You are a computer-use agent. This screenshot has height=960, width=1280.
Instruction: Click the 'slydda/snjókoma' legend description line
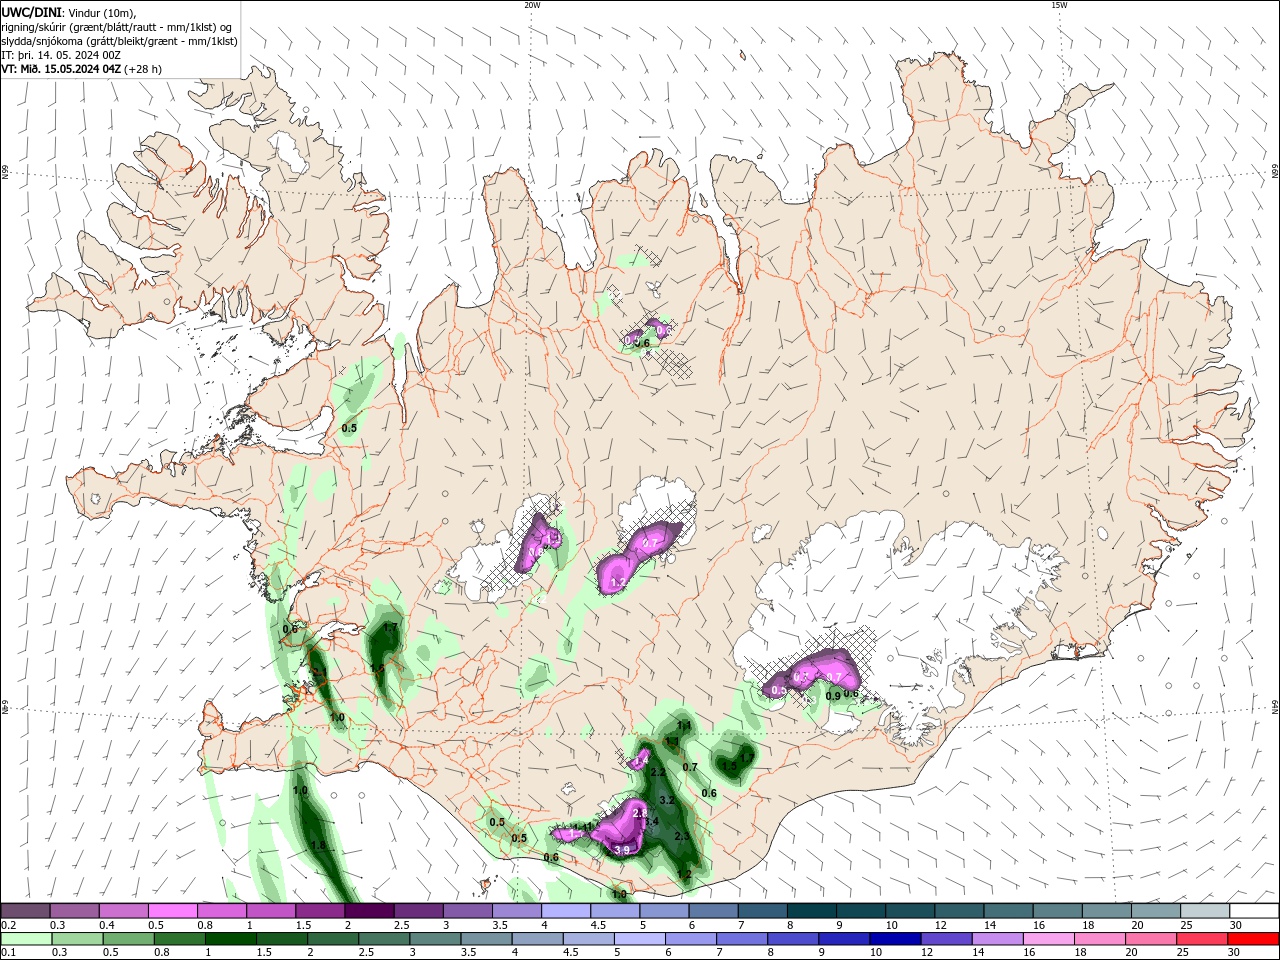[119, 41]
